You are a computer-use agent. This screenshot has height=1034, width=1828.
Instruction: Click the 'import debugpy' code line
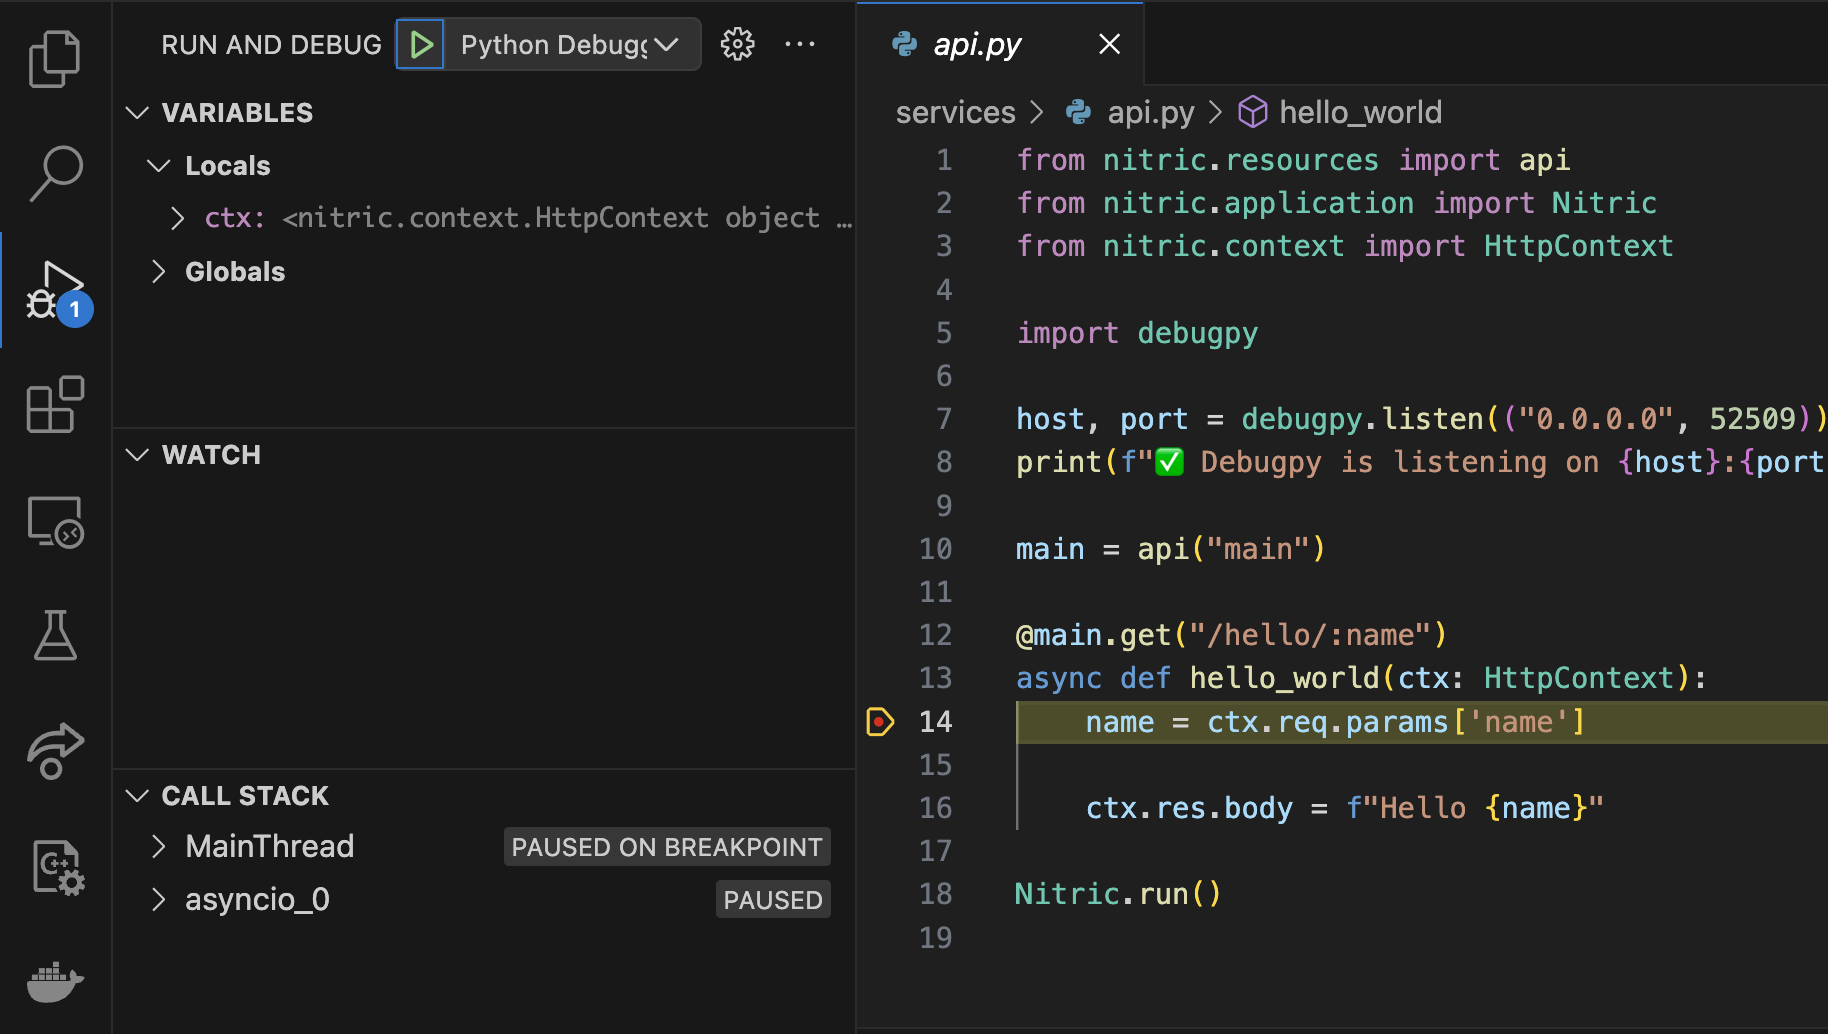coord(1137,333)
